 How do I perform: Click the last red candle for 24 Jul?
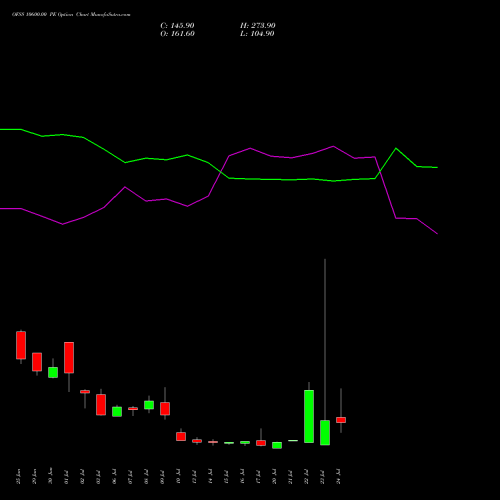click(341, 420)
